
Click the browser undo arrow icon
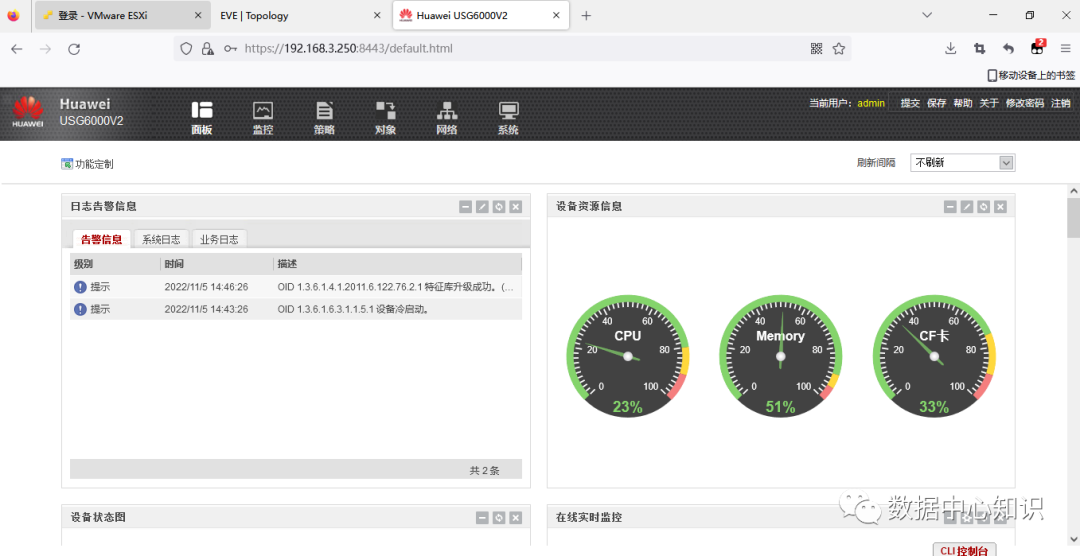(1008, 48)
